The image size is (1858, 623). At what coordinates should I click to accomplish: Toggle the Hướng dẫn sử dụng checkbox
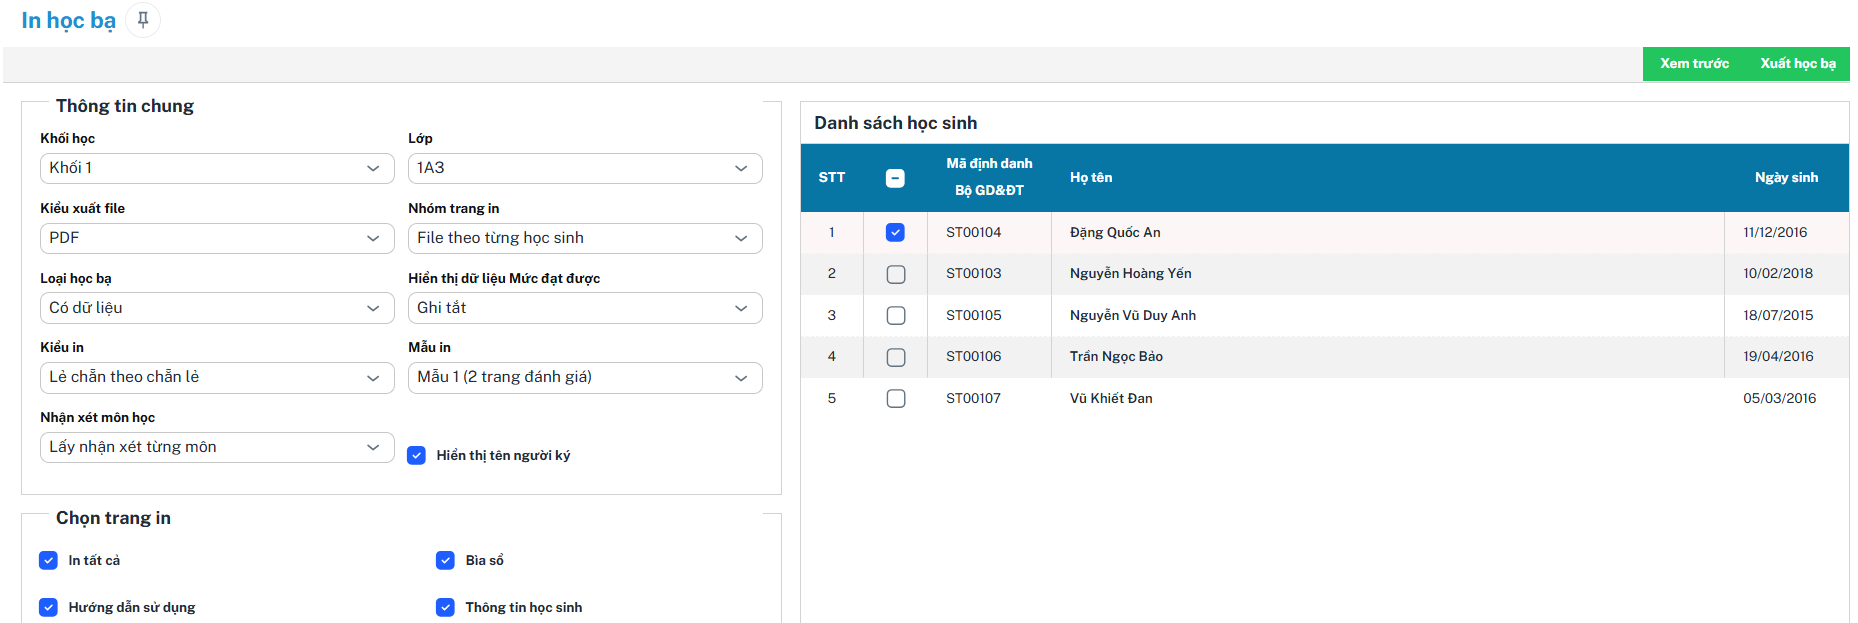click(x=48, y=607)
